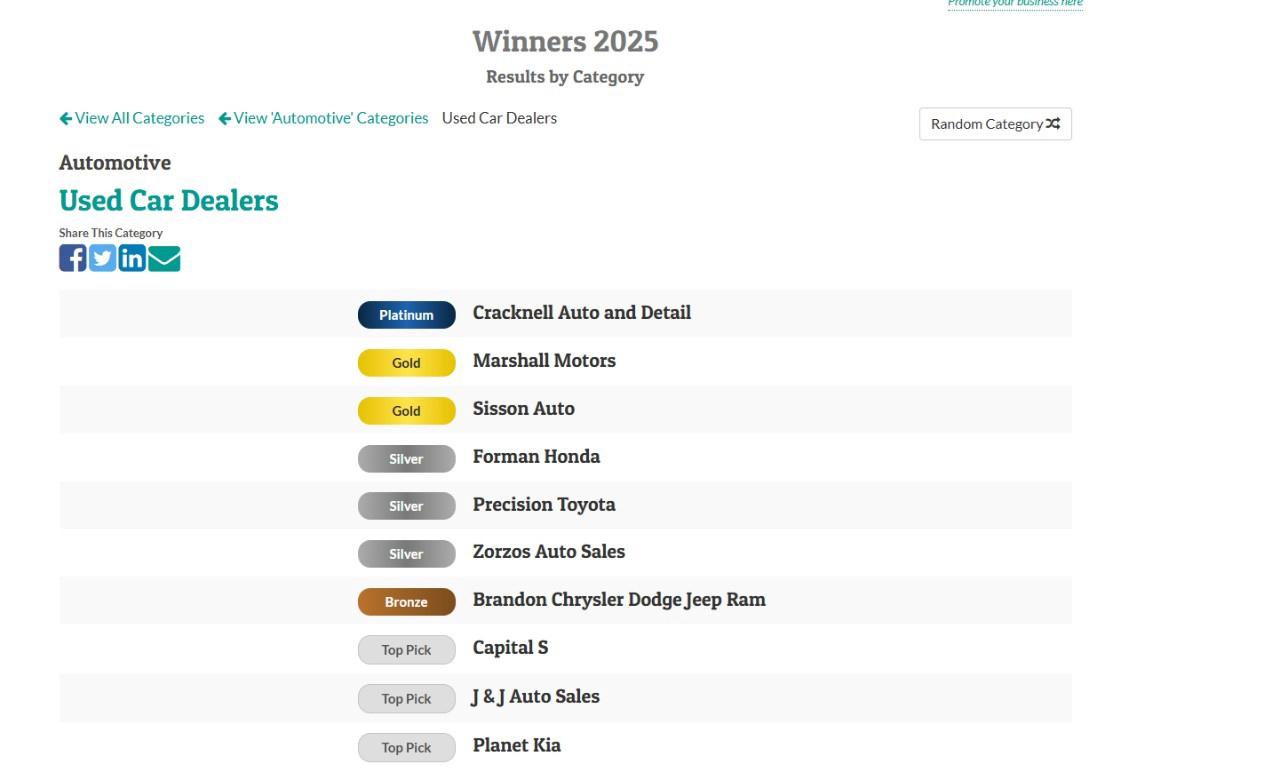
Task: Open Brandon Chrysler Dodge Jeep Ram
Action: (x=619, y=600)
